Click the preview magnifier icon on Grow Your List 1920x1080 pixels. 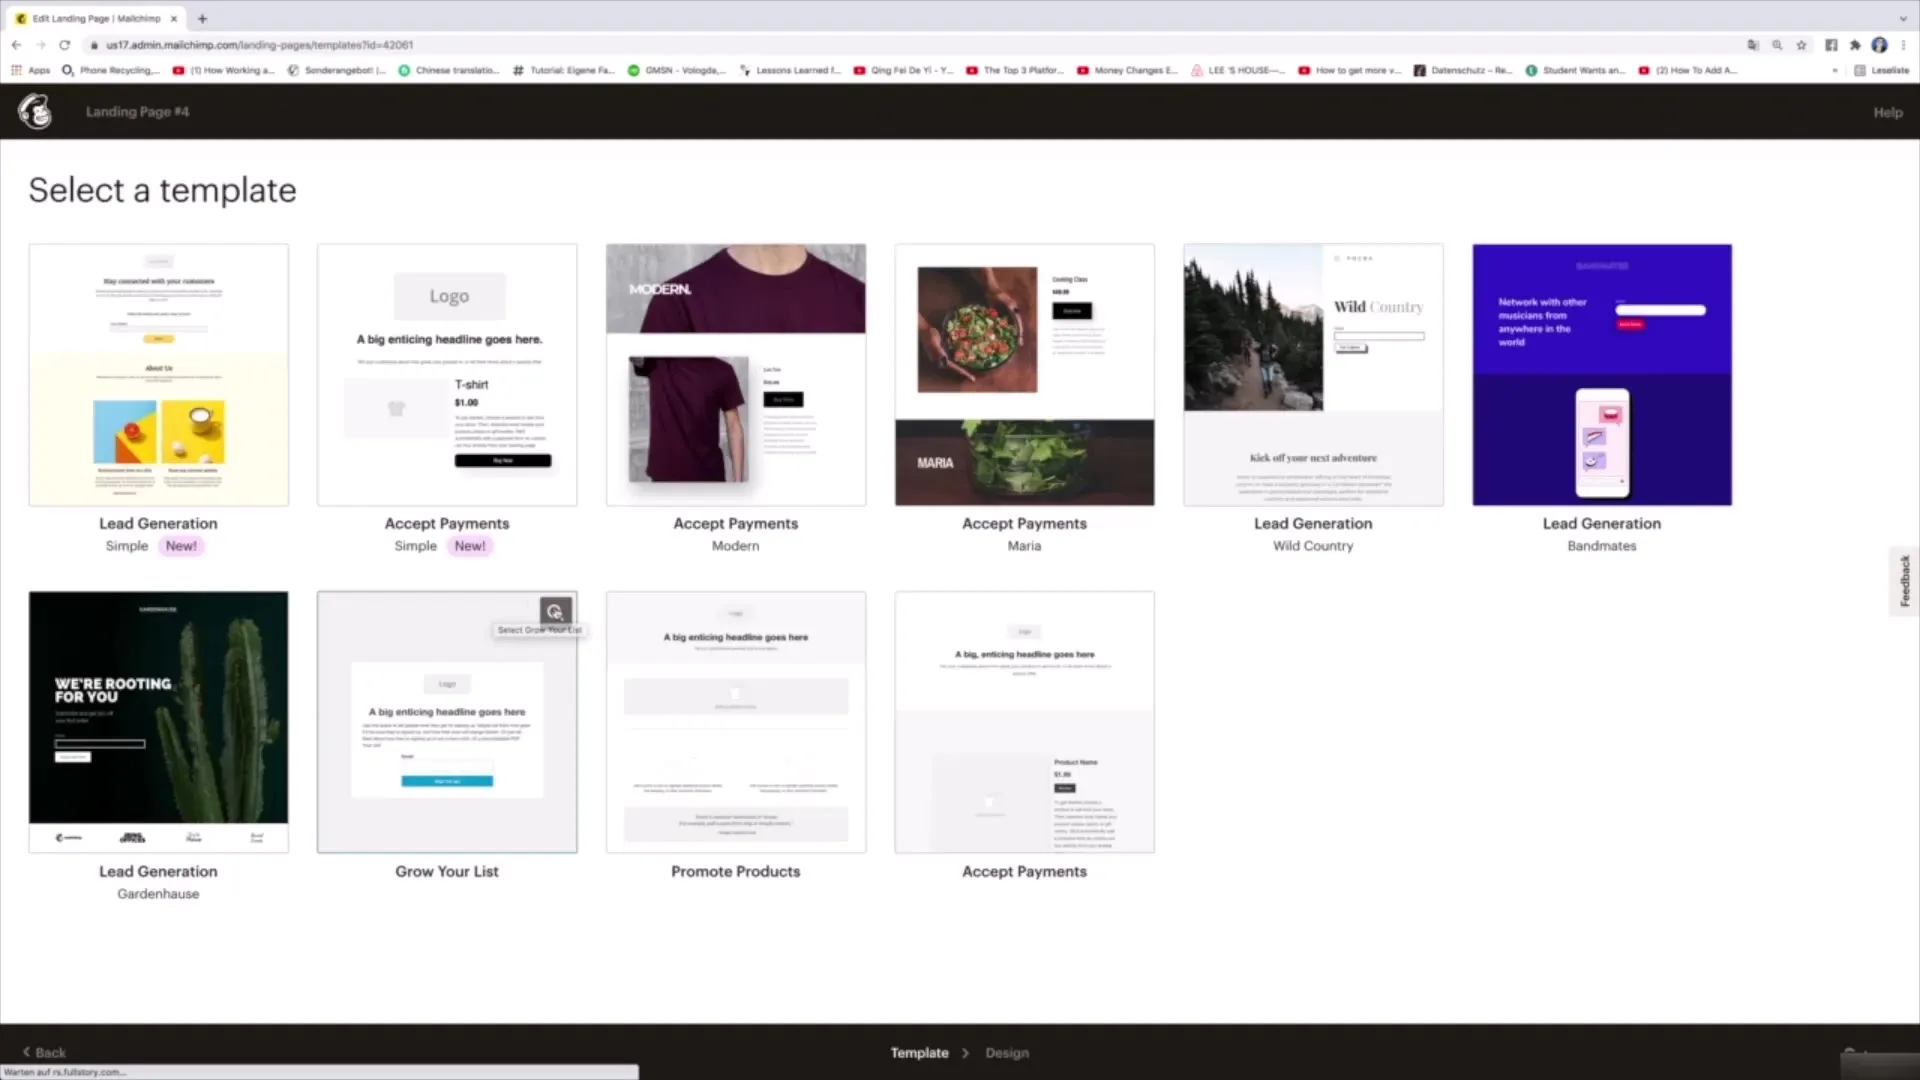tap(556, 611)
